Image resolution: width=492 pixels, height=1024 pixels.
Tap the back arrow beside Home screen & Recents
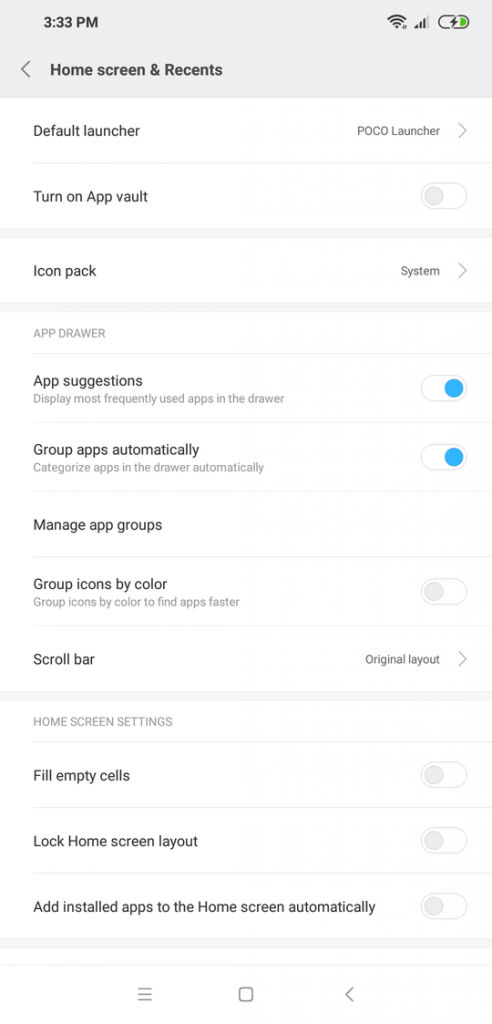(x=25, y=70)
